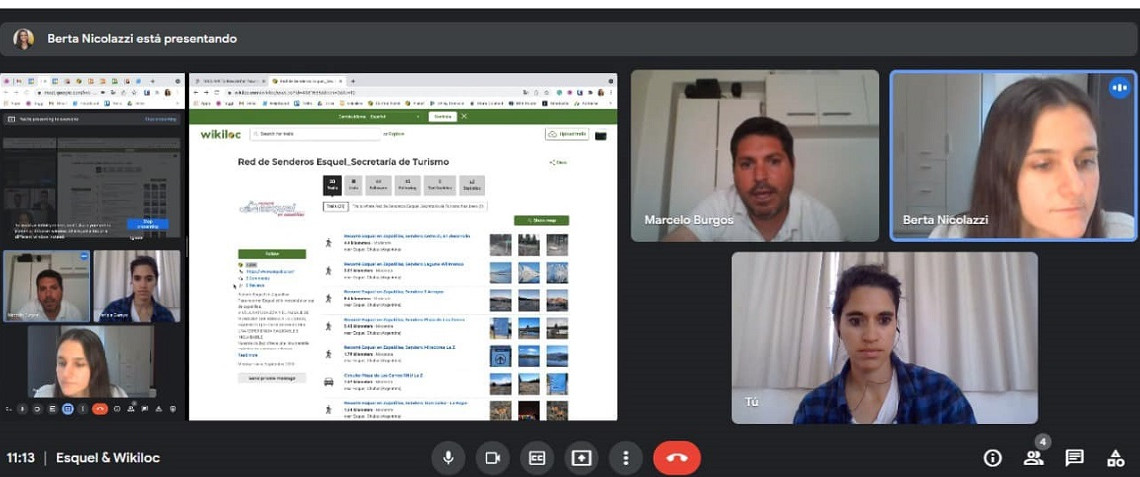Open the more options three-dot menu
This screenshot has width=1140, height=477.
coord(625,458)
